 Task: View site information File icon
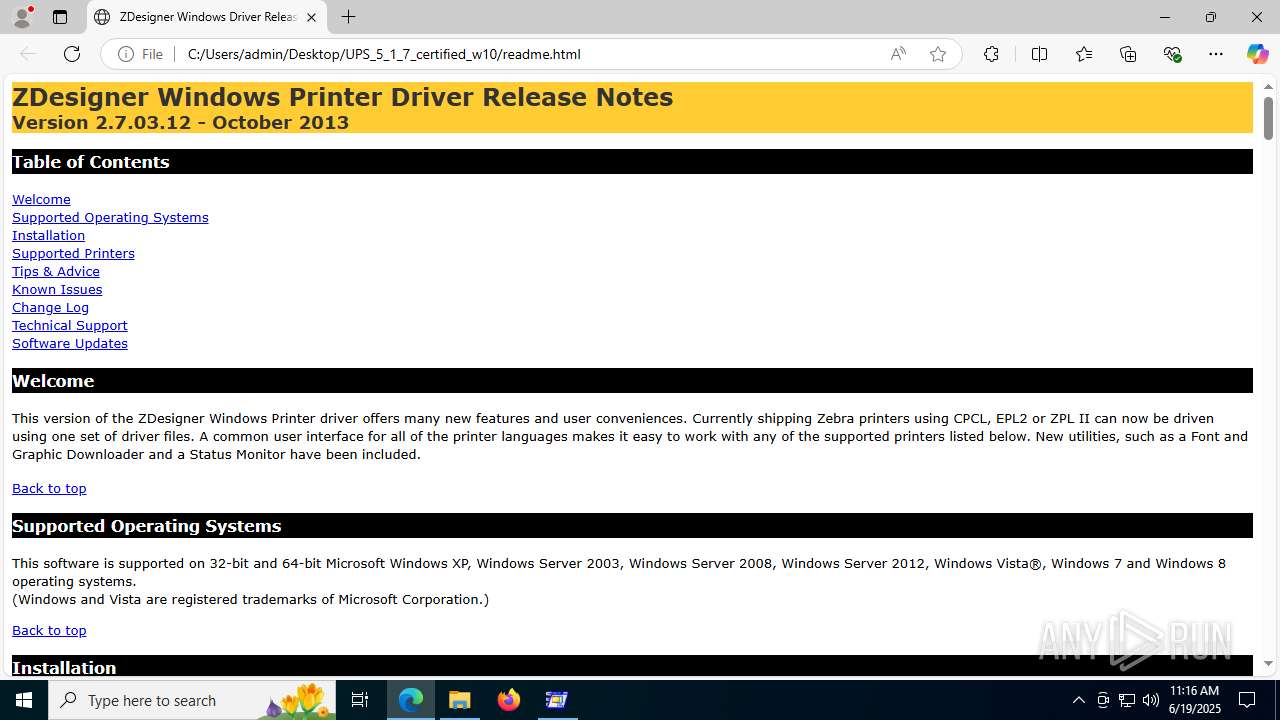(x=140, y=54)
